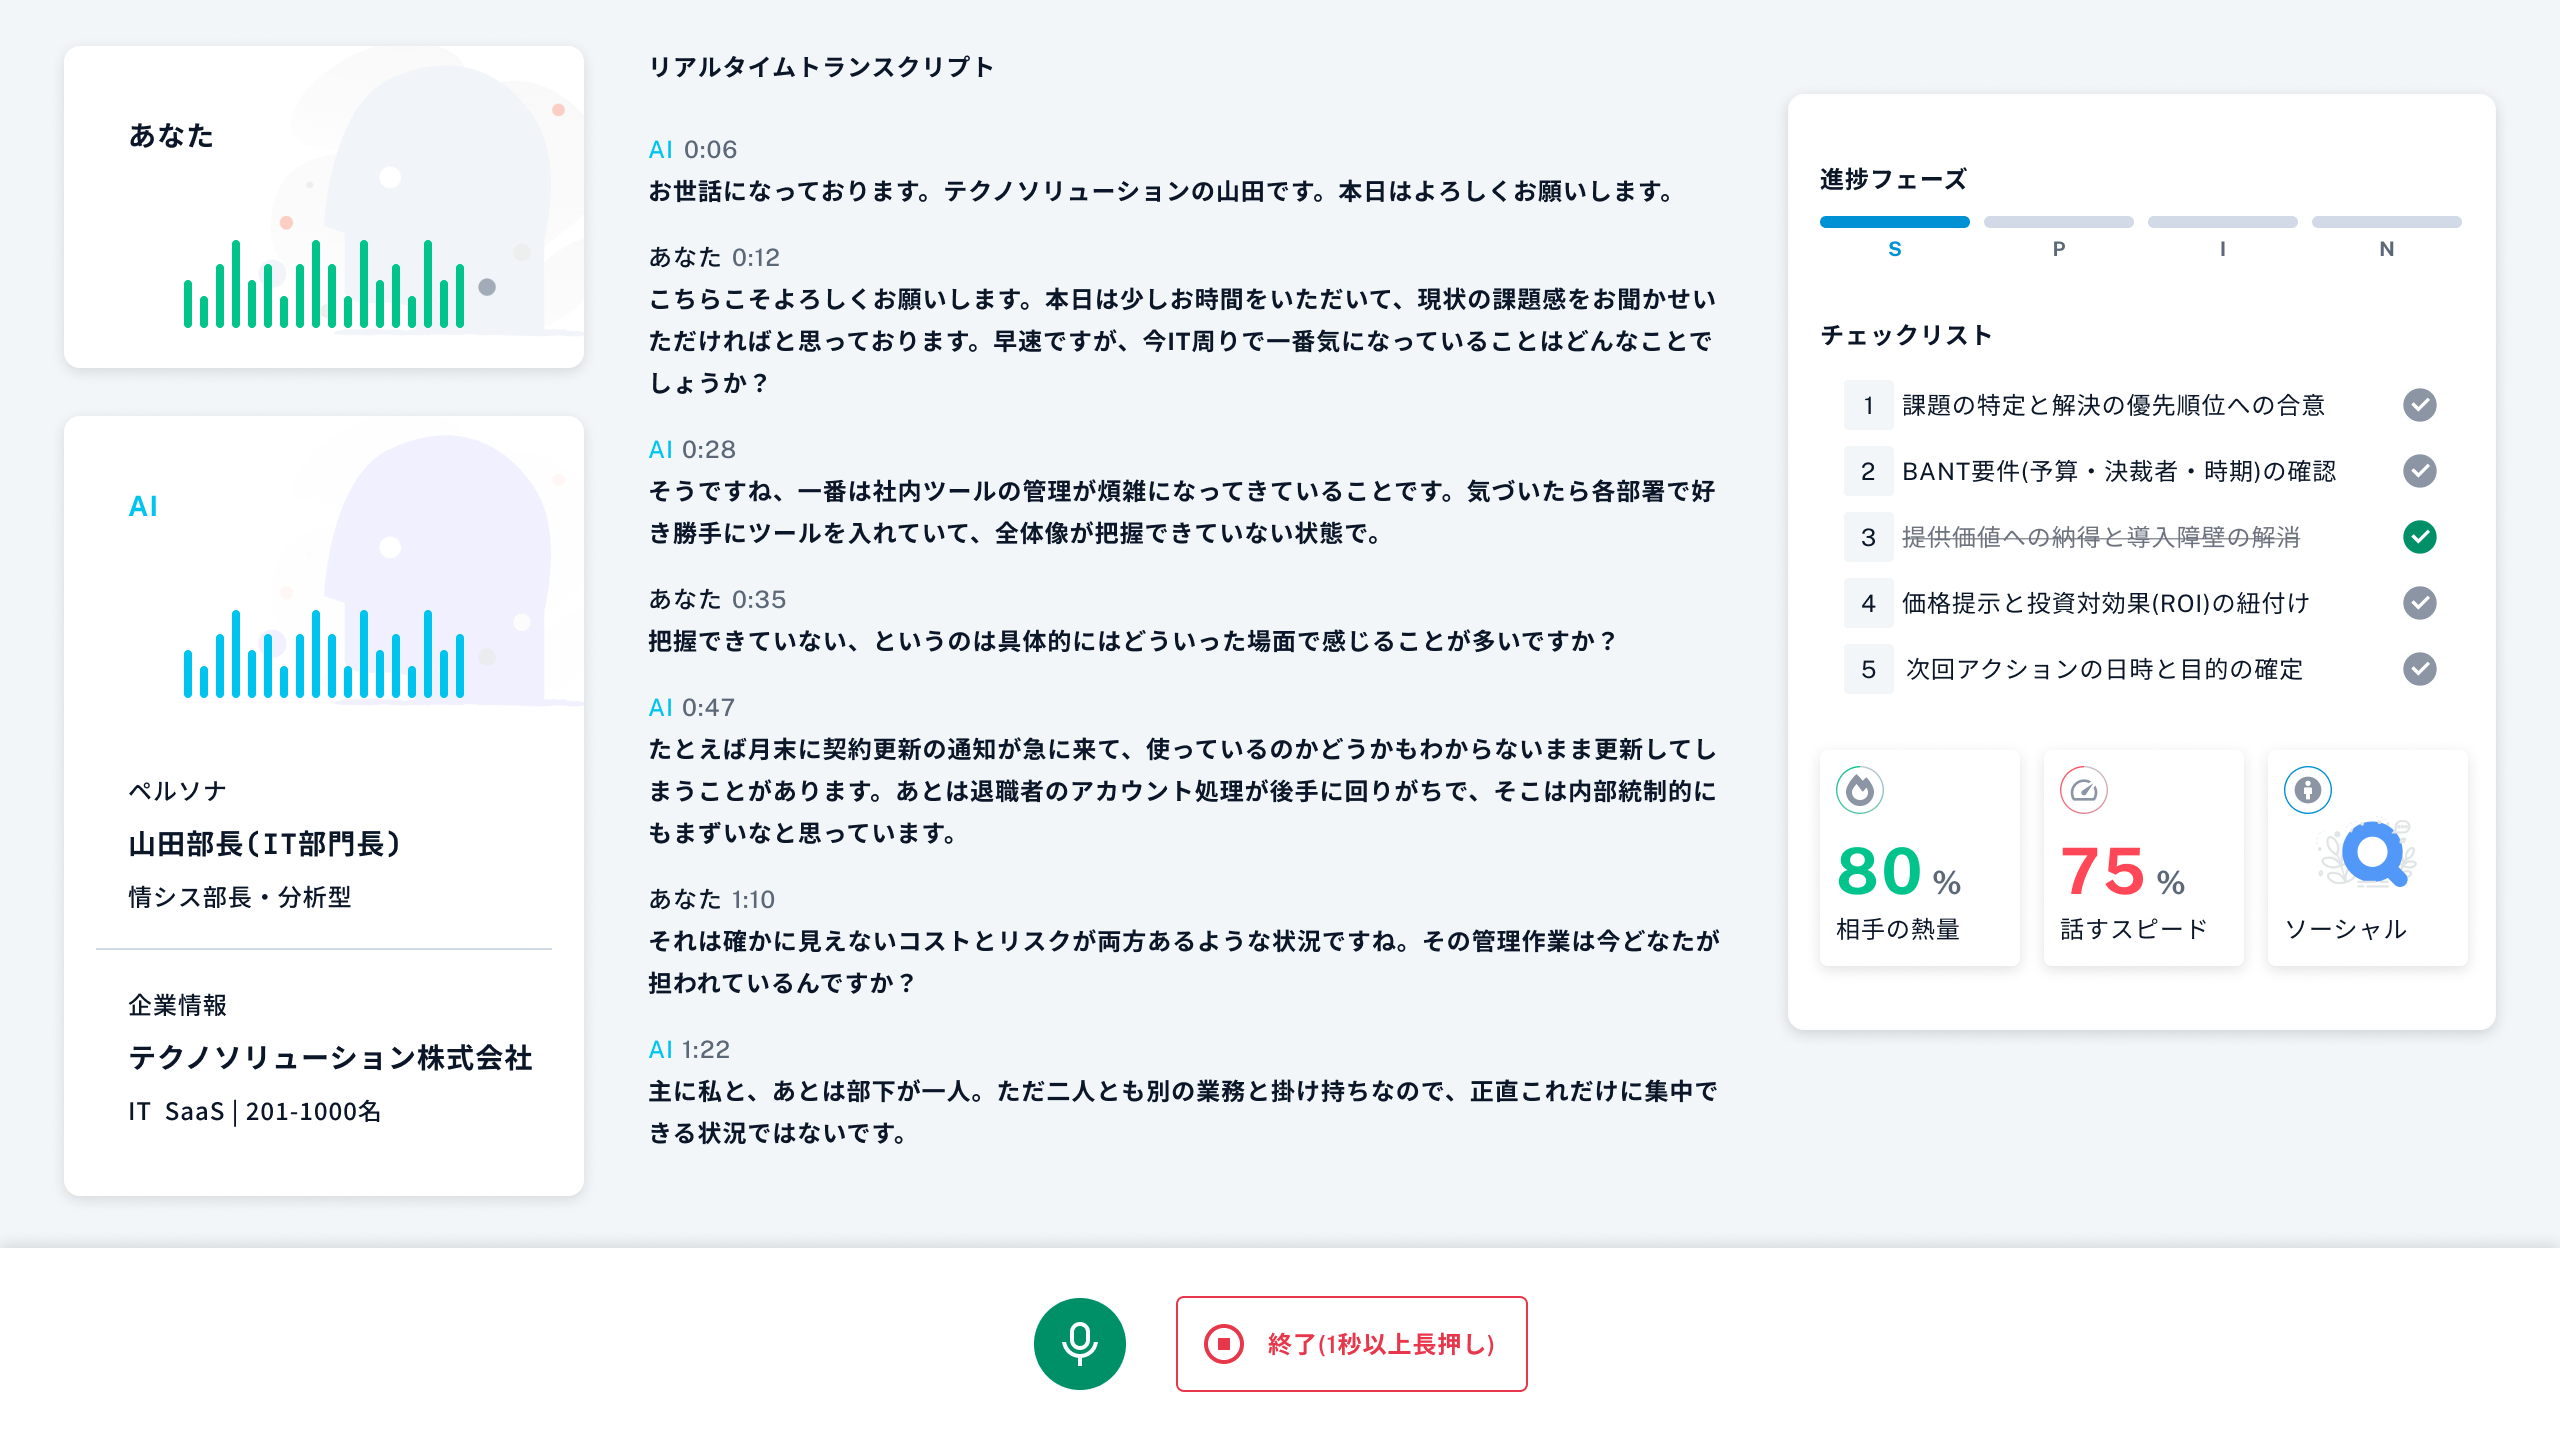Click the blue S phase progress bar
The width and height of the screenshot is (2560, 1440).
1893,221
